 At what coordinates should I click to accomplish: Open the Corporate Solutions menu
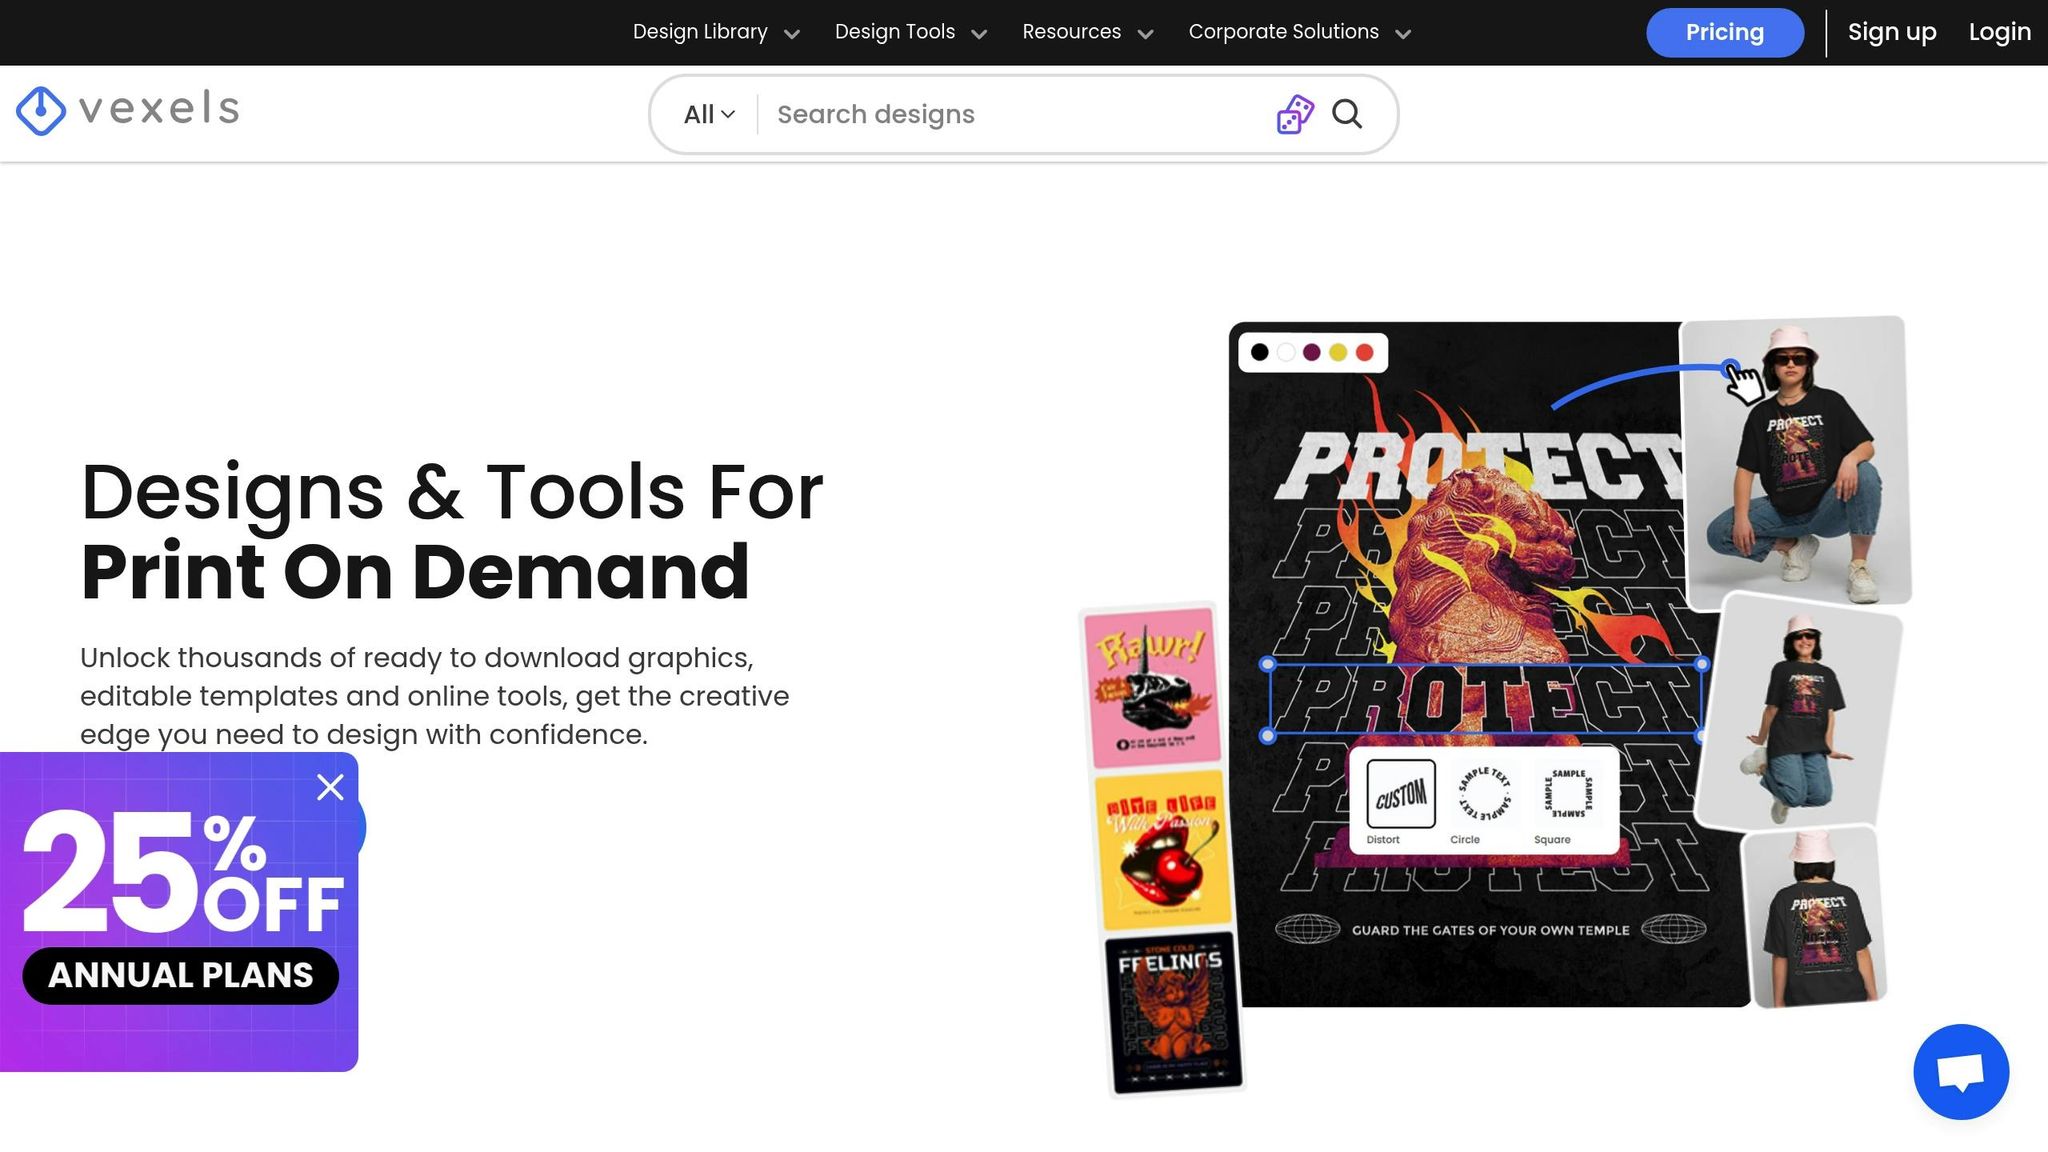coord(1299,32)
